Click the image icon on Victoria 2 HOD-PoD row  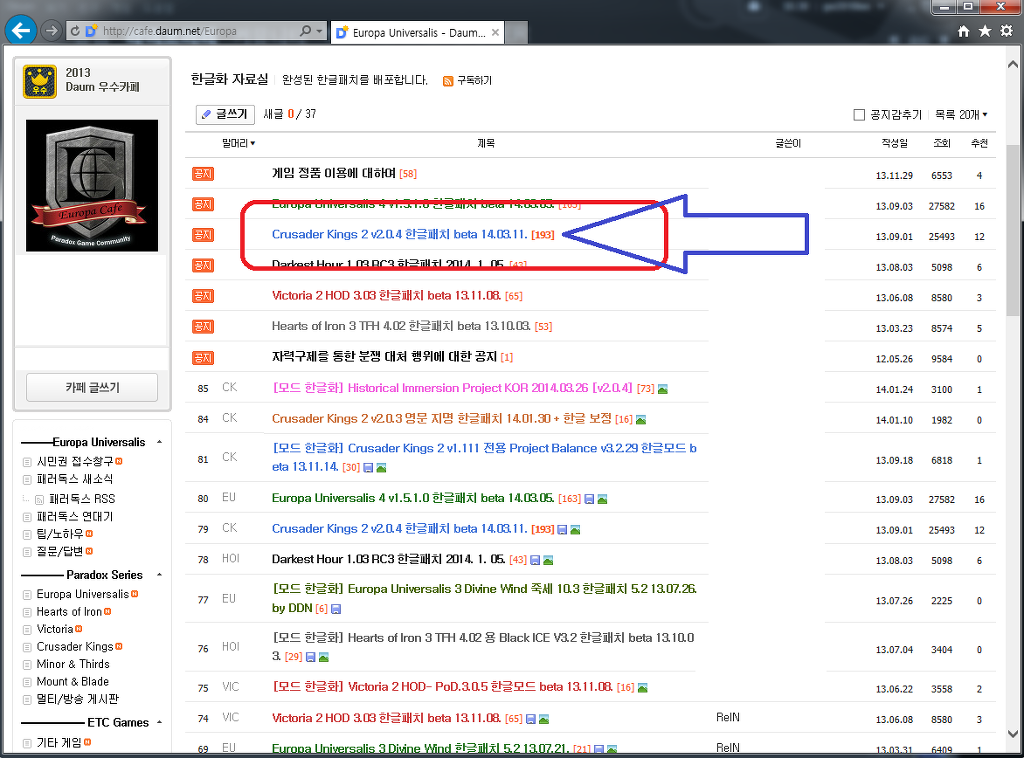point(643,687)
